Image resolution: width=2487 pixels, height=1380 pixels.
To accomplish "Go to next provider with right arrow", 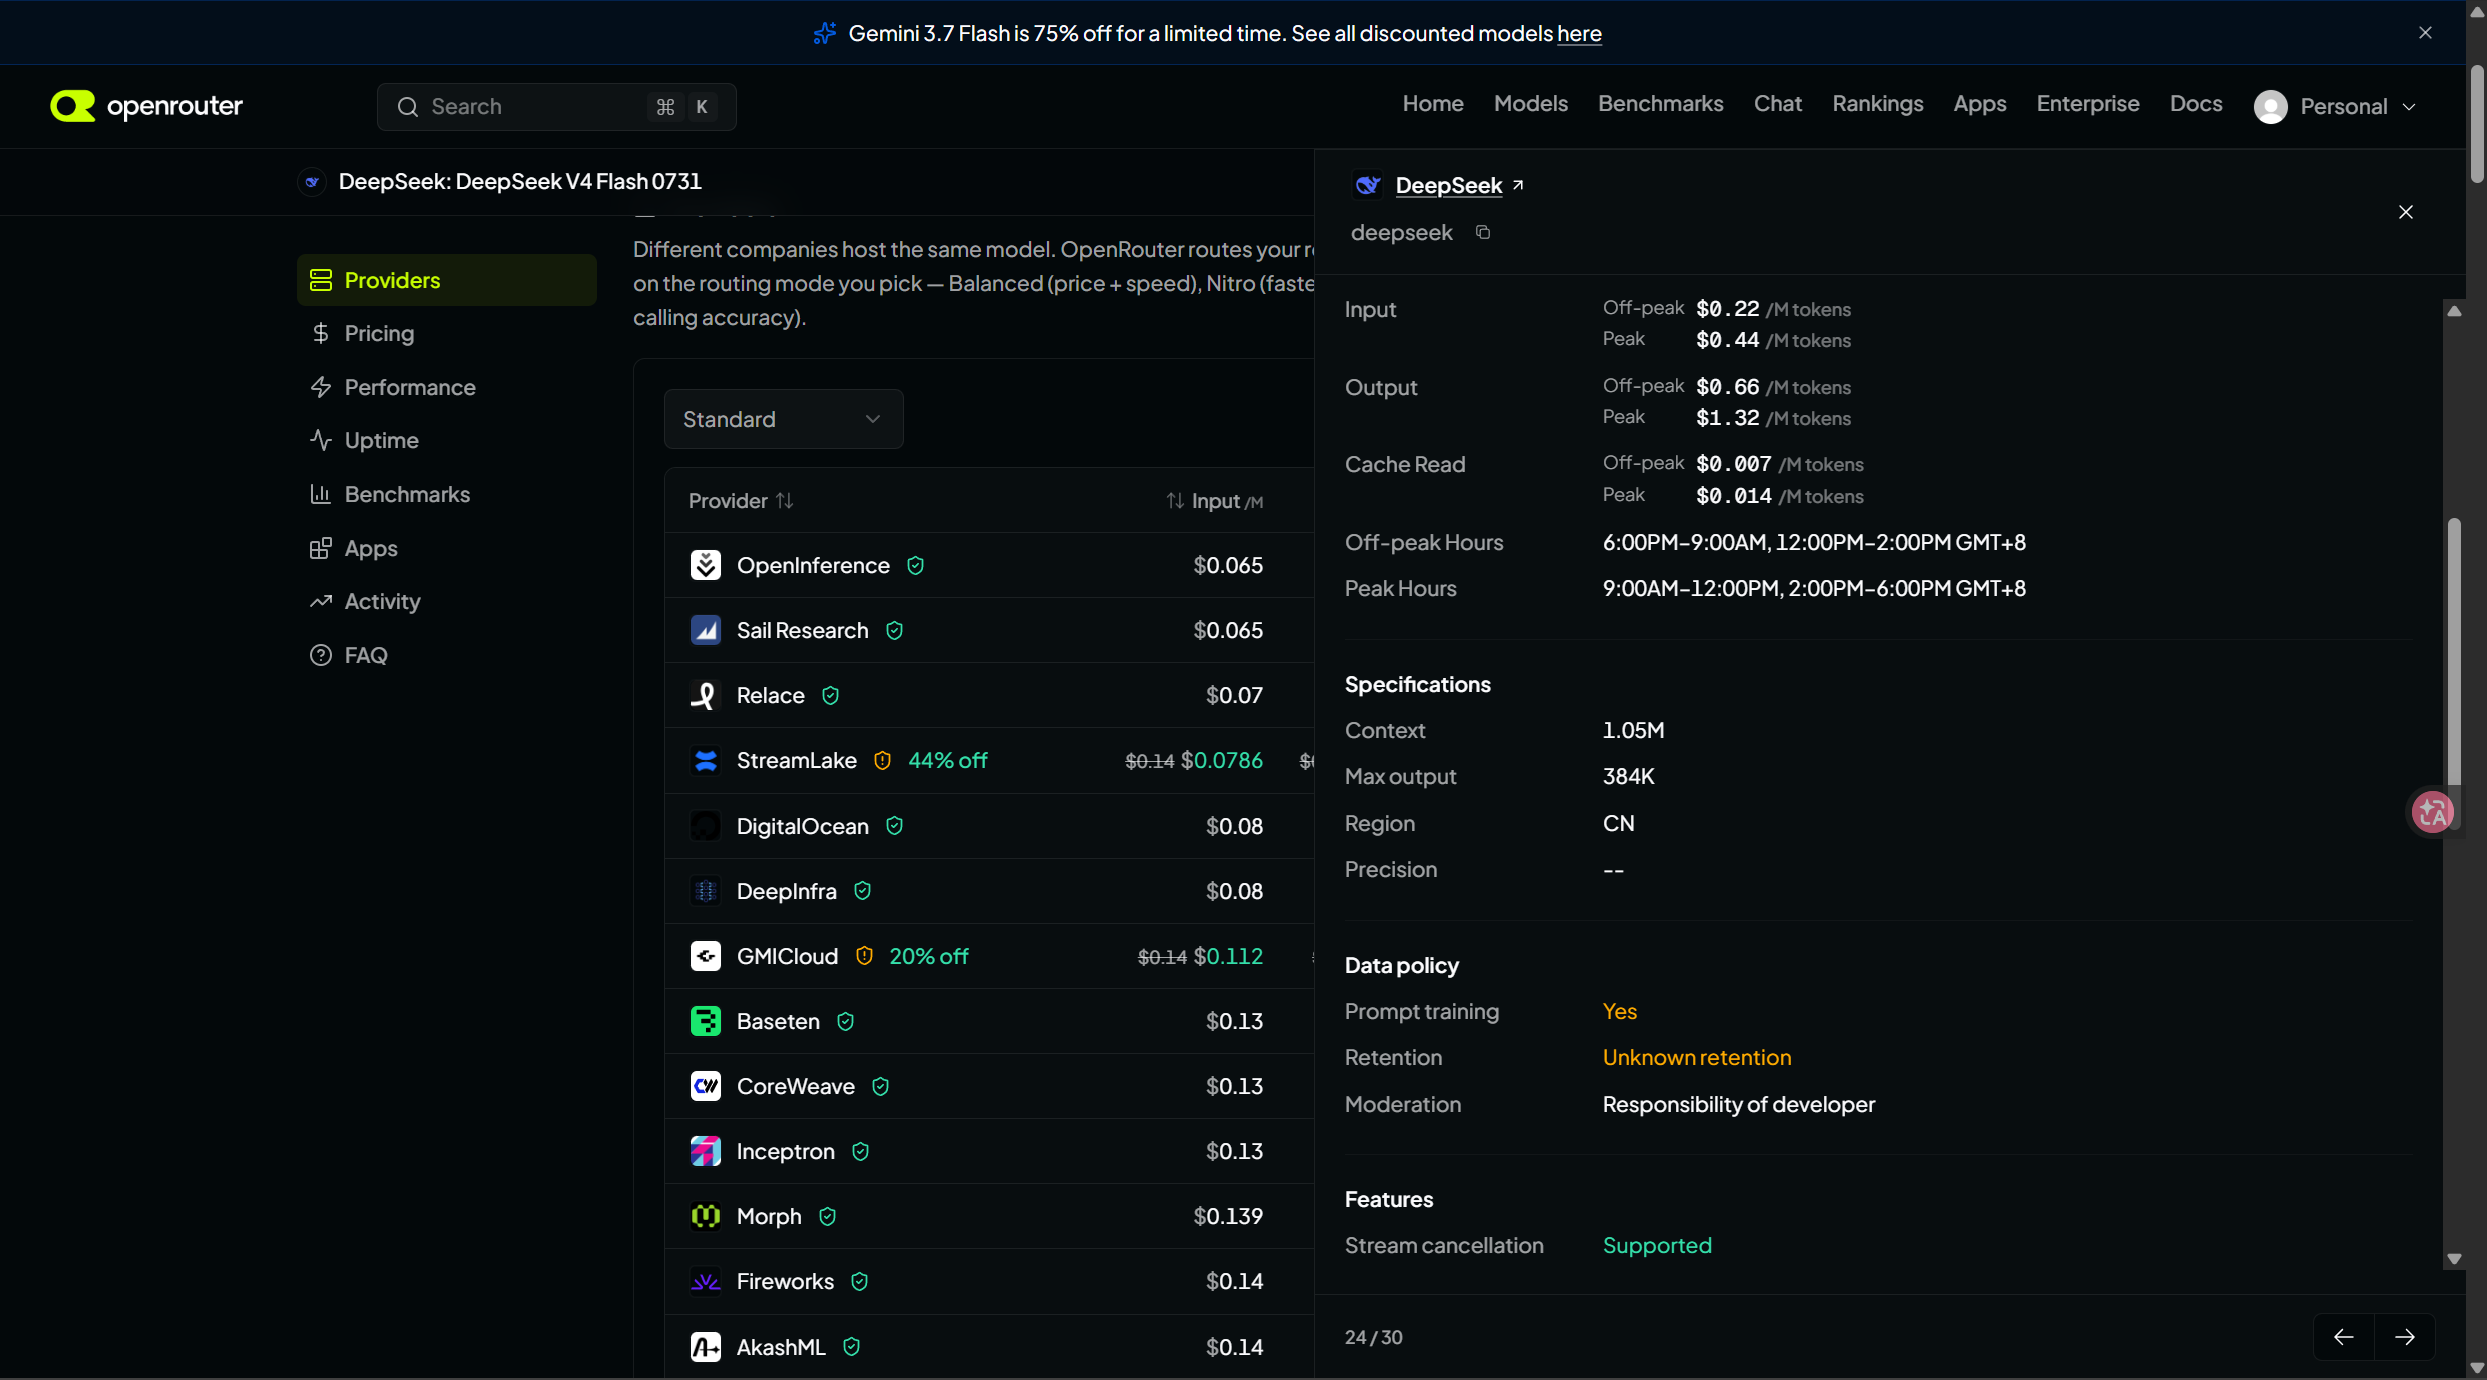I will coord(2404,1337).
